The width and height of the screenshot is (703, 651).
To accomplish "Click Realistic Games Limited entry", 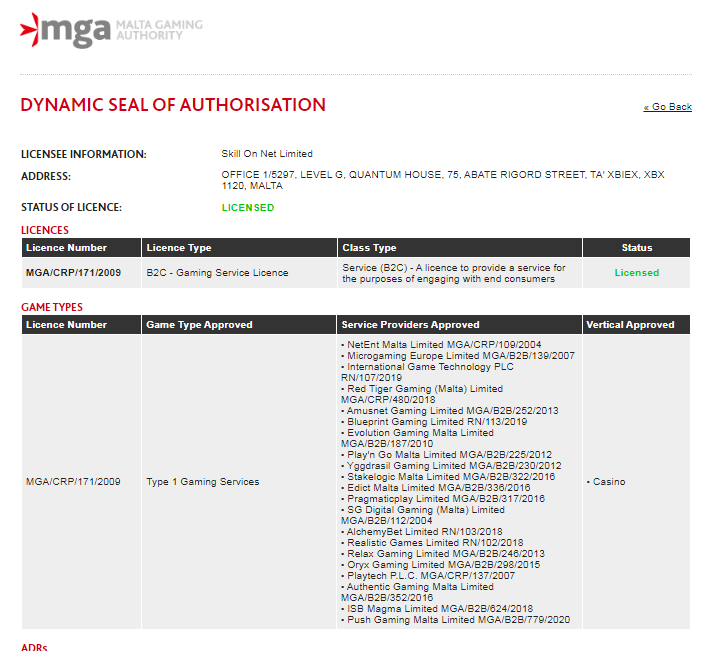I will point(432,543).
